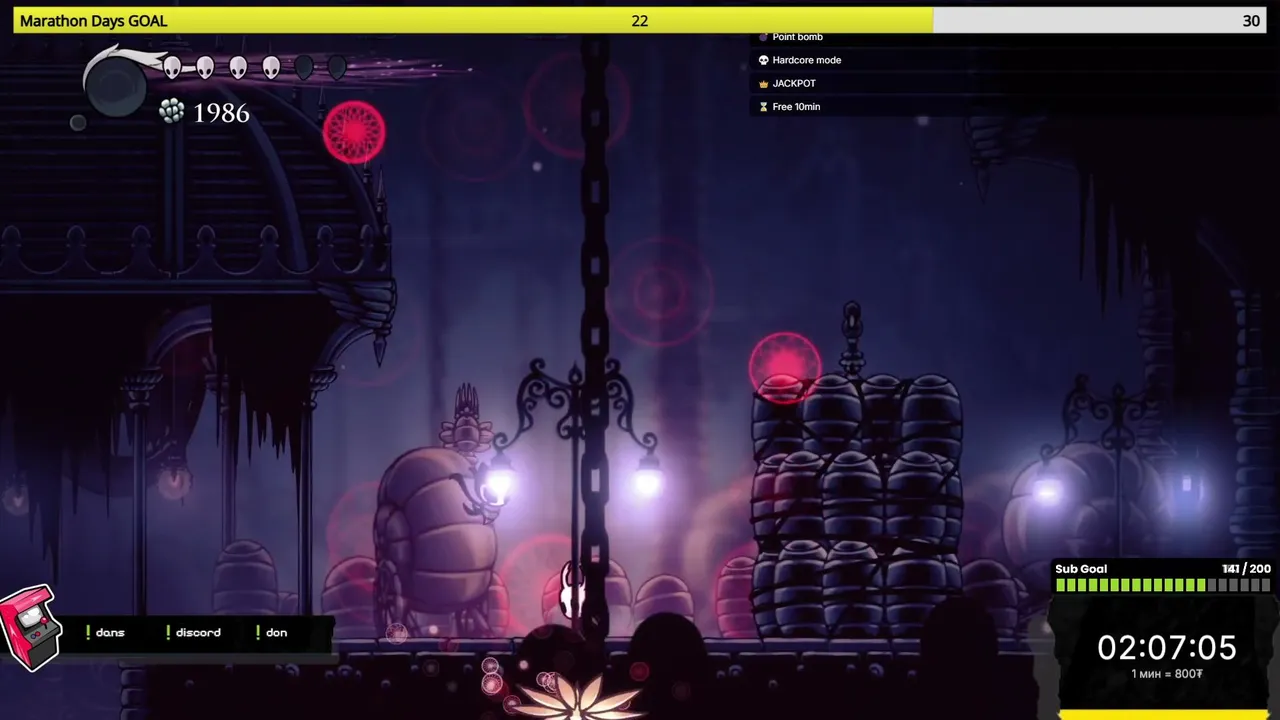Screen dimensions: 1280x720
Task: Click the large soul vessel orb
Action: tap(117, 86)
